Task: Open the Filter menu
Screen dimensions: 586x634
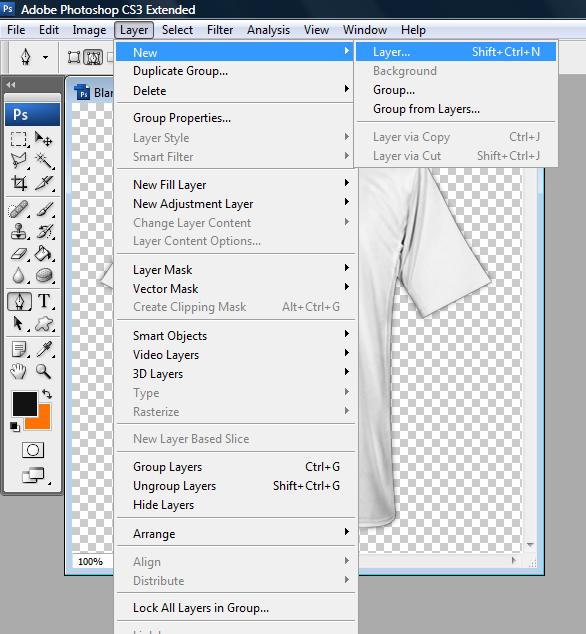Action: (x=220, y=30)
